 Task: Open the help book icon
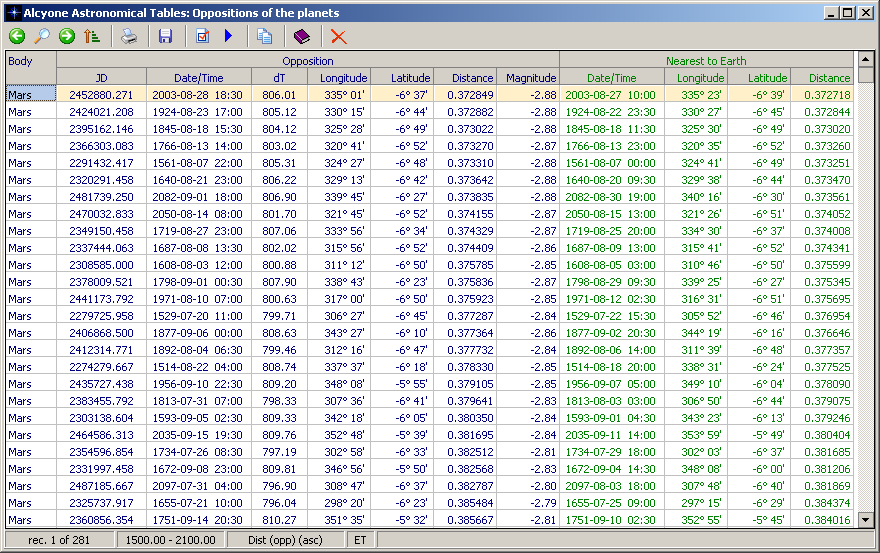(x=302, y=37)
